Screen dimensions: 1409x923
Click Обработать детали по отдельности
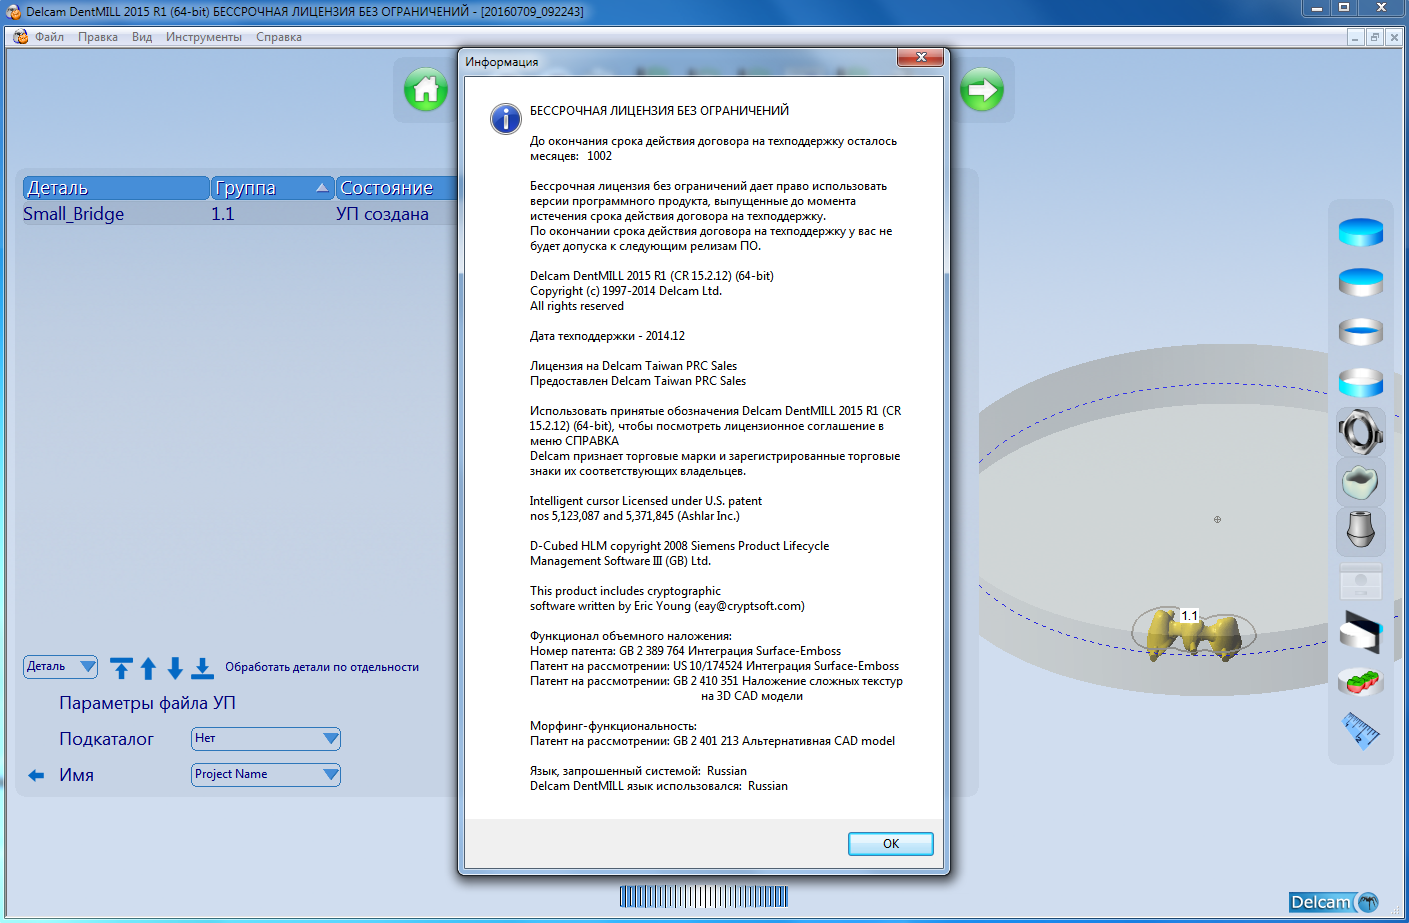(322, 667)
